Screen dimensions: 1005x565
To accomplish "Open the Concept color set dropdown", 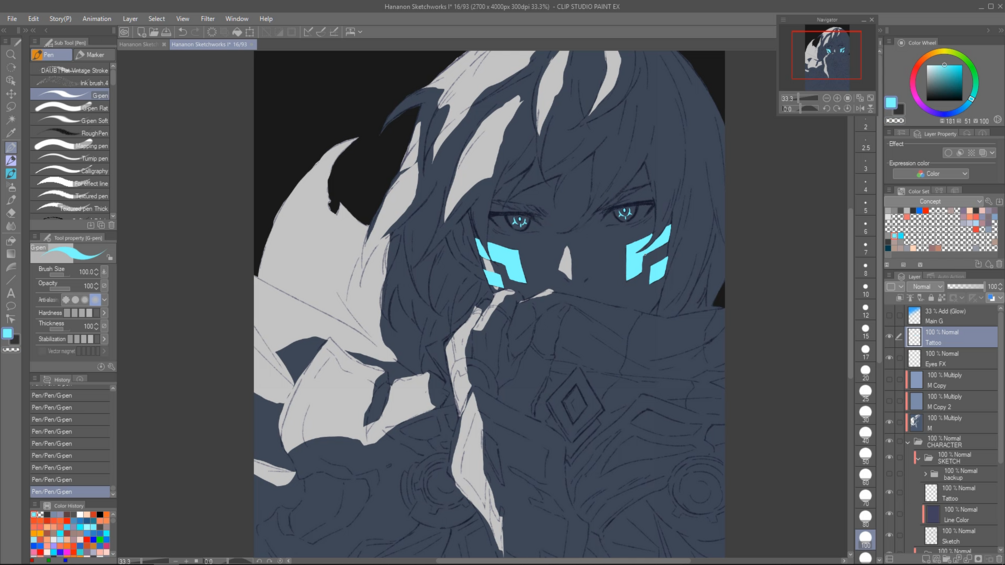I will click(934, 201).
